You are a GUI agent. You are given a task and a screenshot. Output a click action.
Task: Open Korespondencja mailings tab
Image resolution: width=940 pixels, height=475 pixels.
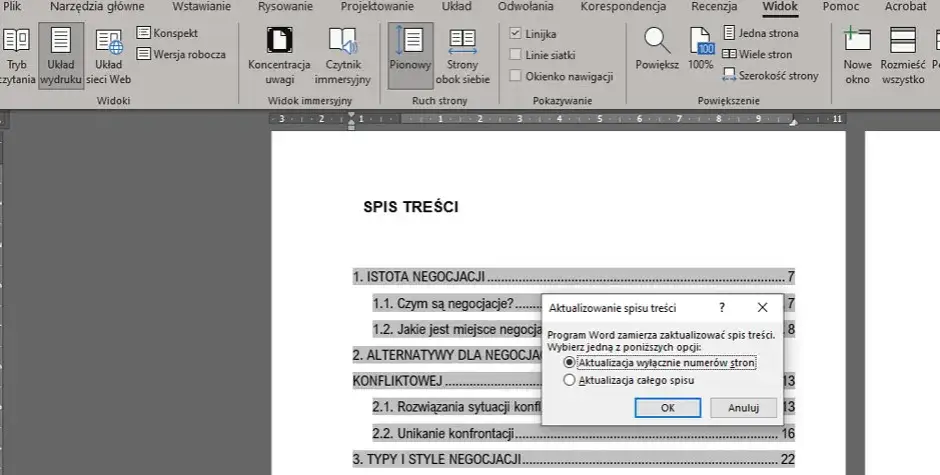(623, 7)
